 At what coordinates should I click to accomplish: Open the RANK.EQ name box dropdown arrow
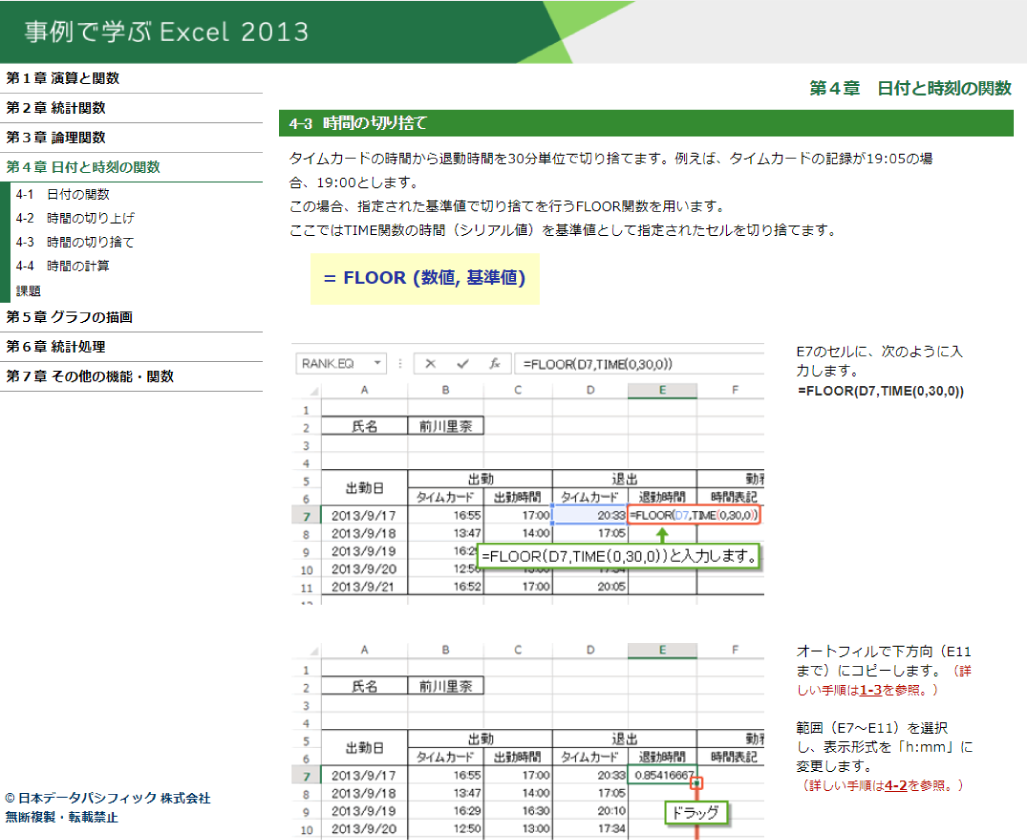[377, 363]
